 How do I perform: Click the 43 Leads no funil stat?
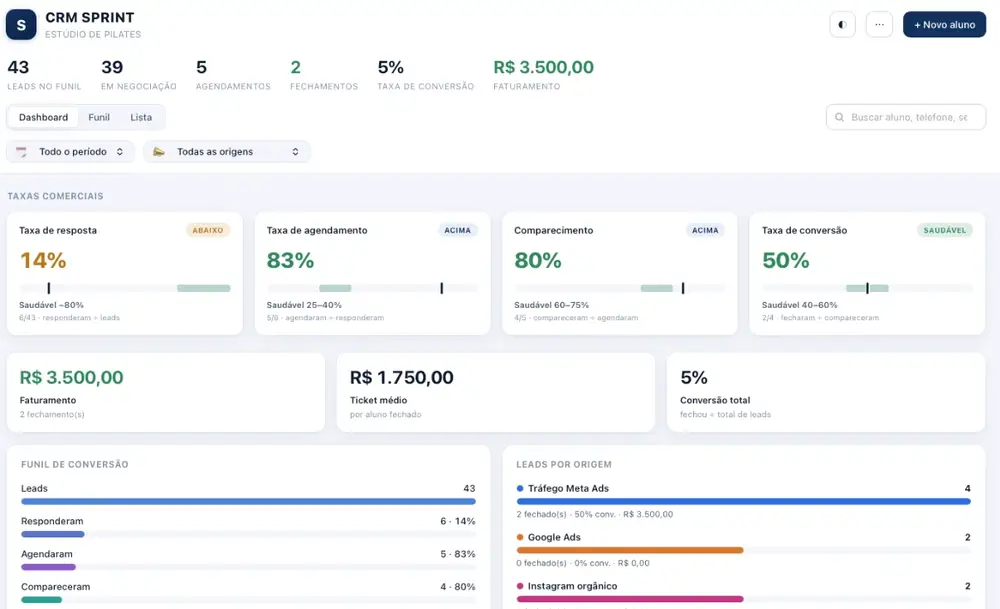pyautogui.click(x=44, y=75)
